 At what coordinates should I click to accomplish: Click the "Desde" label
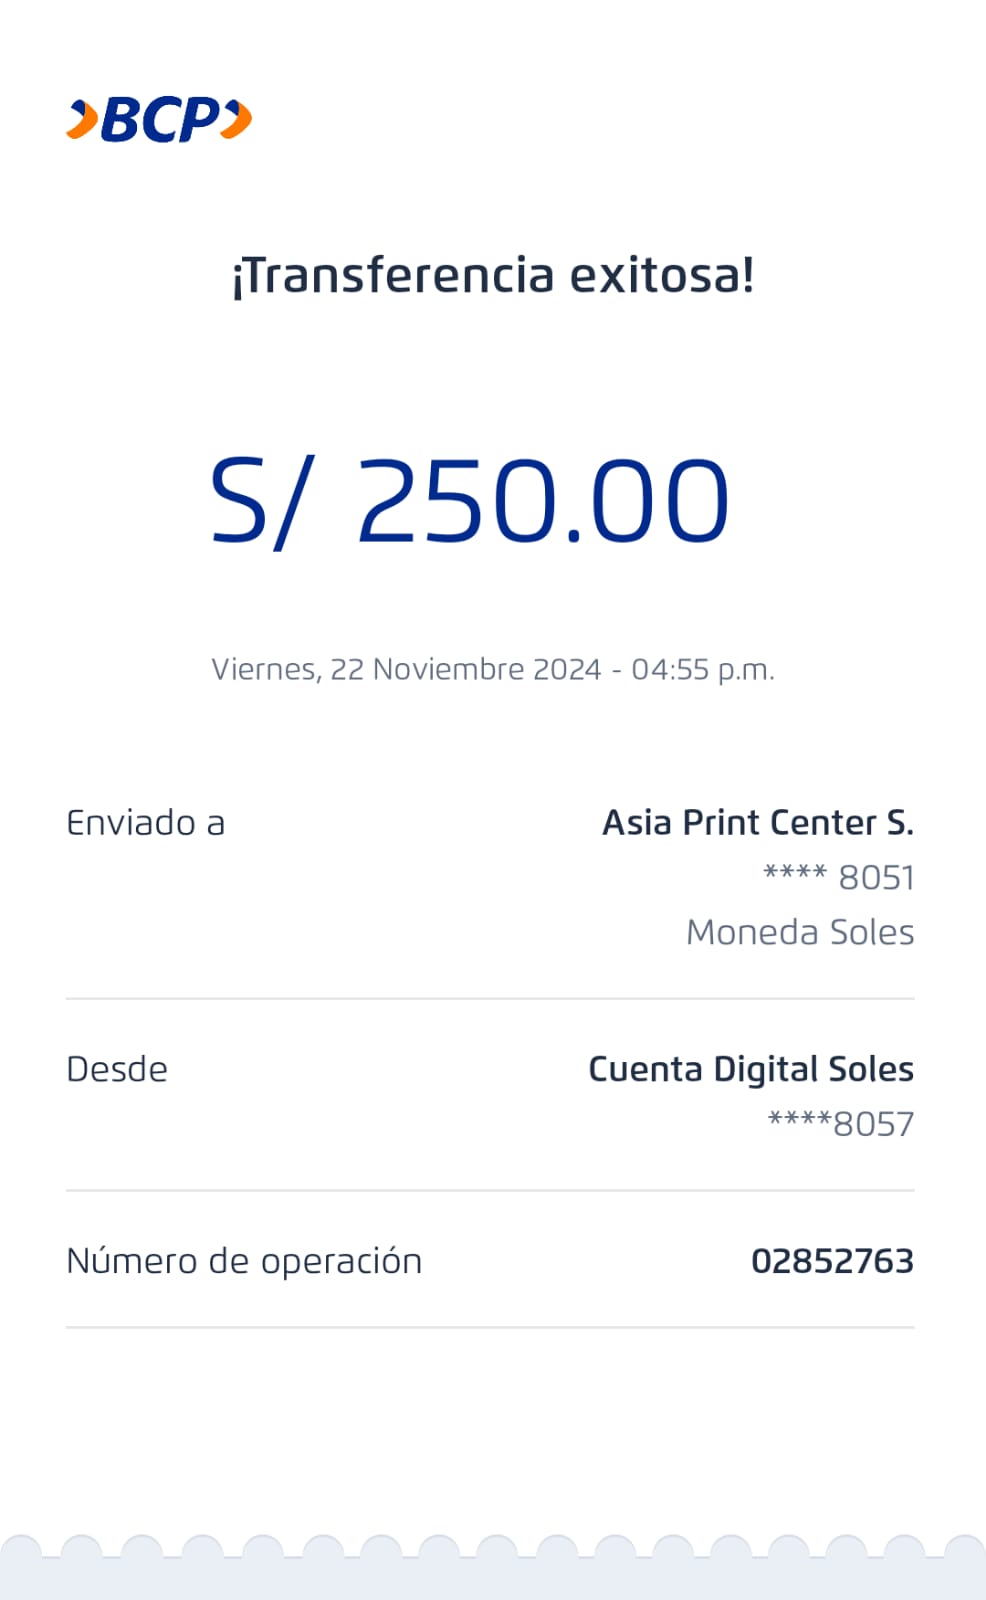point(117,1069)
